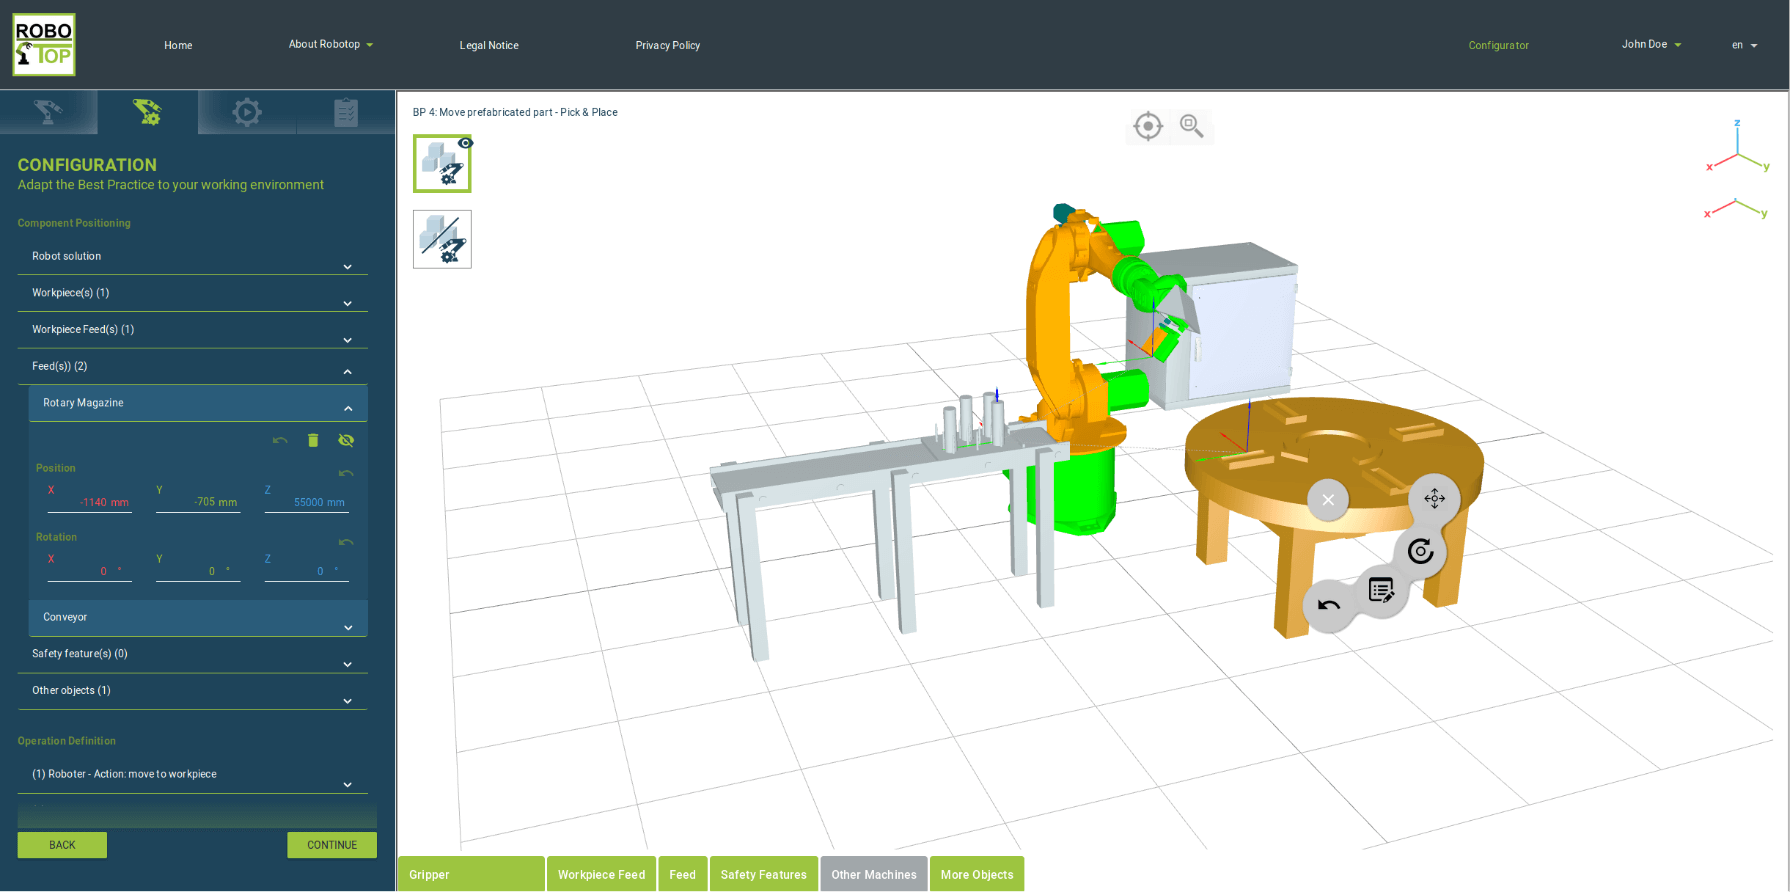Toggle Rotary Magazine visibility eye icon
Screen dimensions: 1790x892
346,440
